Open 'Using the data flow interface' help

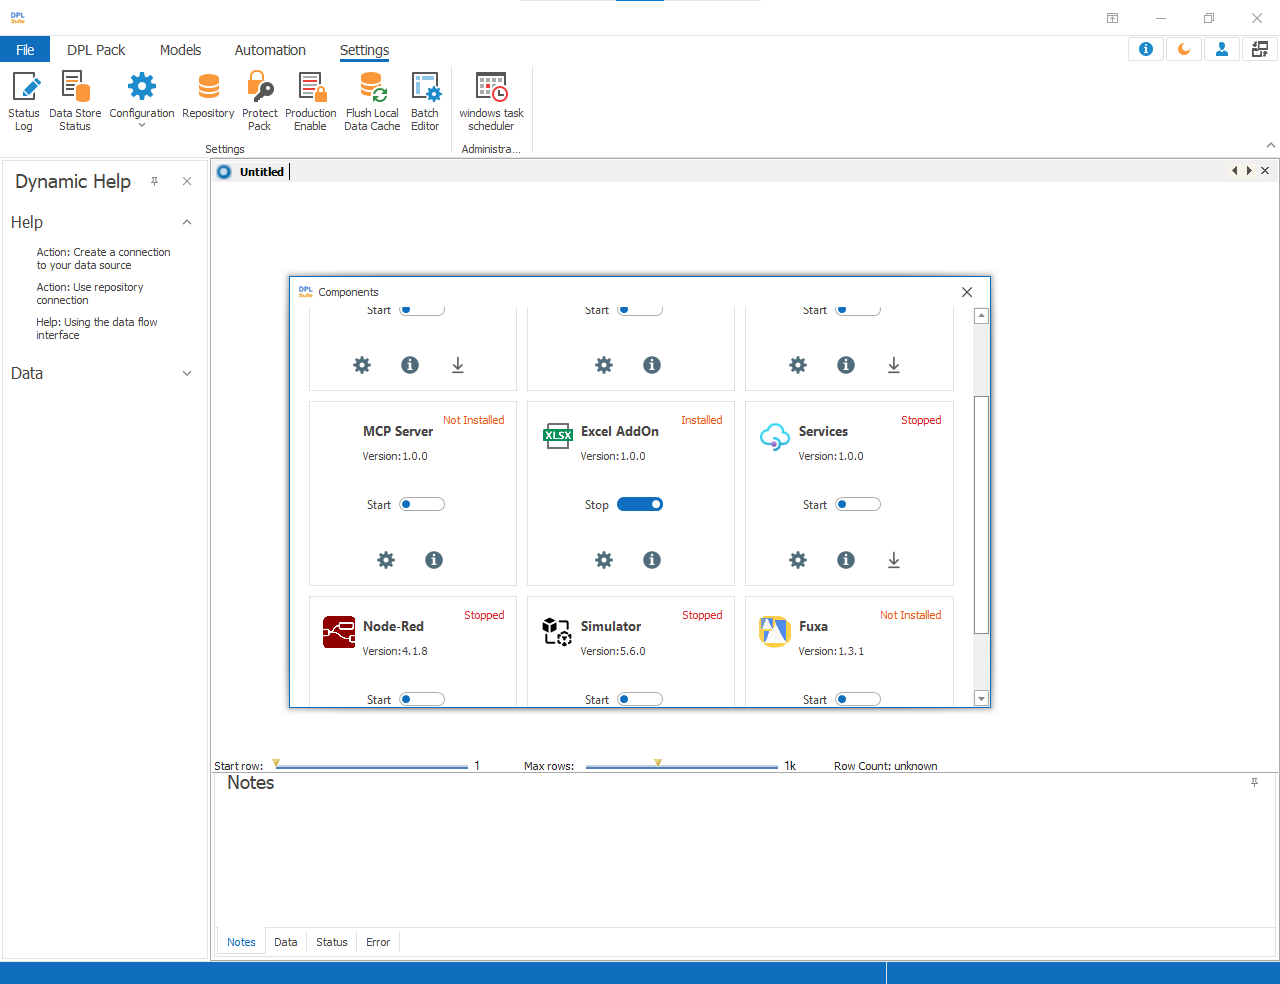[97, 329]
